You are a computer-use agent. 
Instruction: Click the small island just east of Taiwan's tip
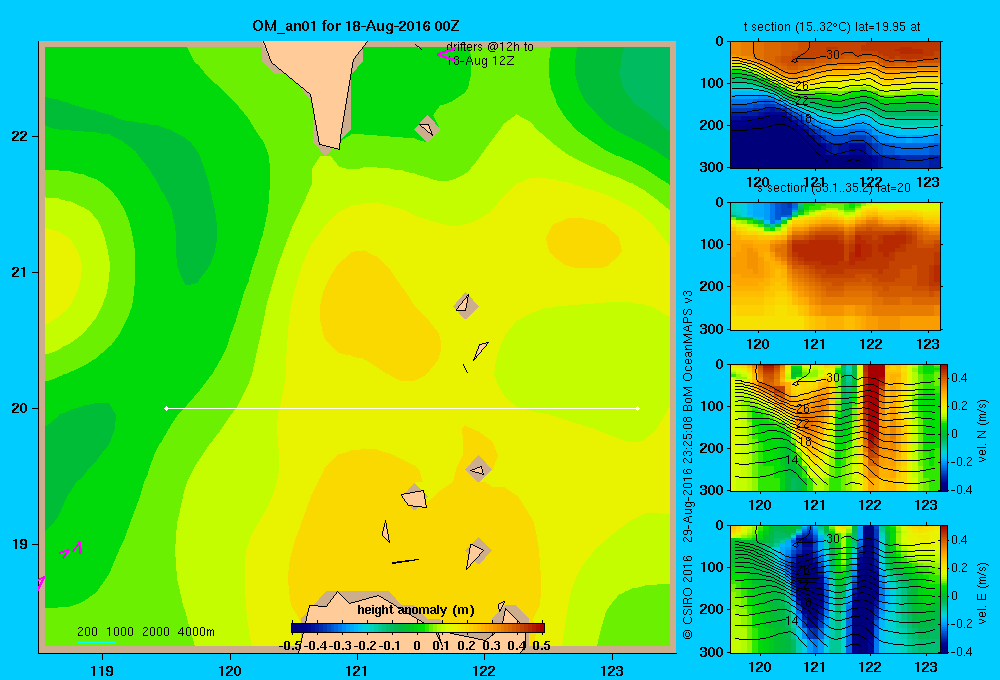point(427,128)
